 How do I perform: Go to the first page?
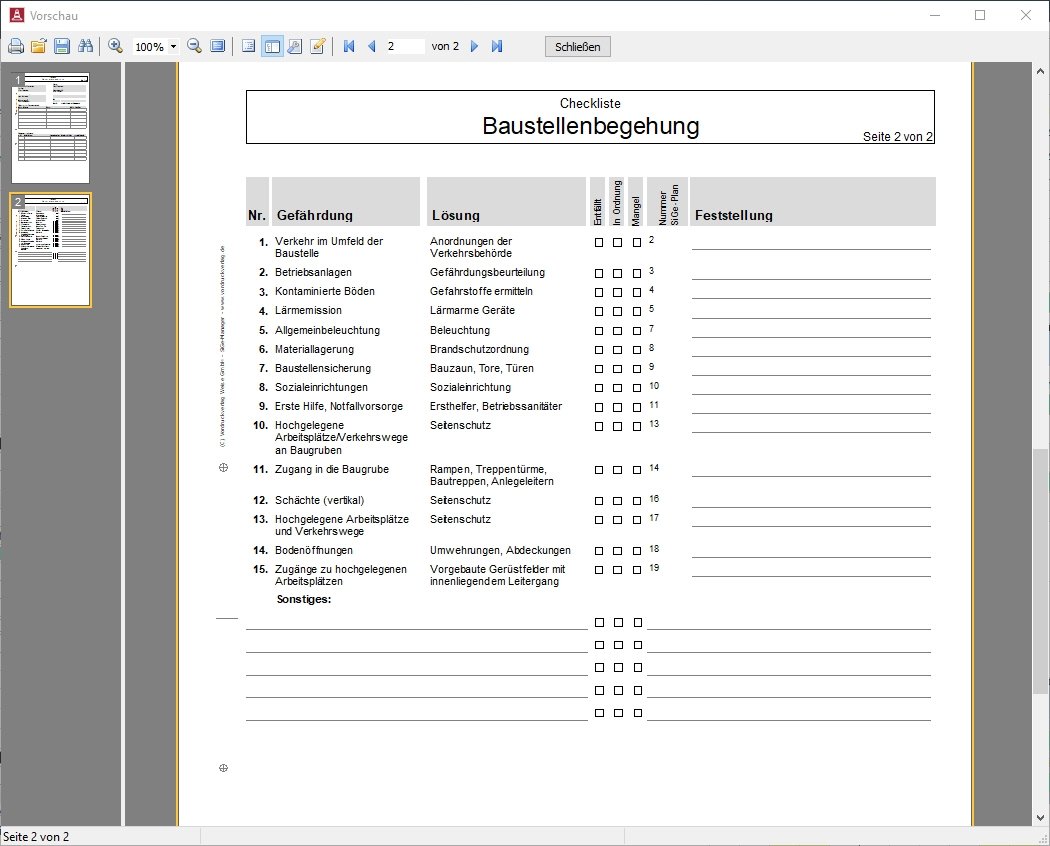[349, 46]
